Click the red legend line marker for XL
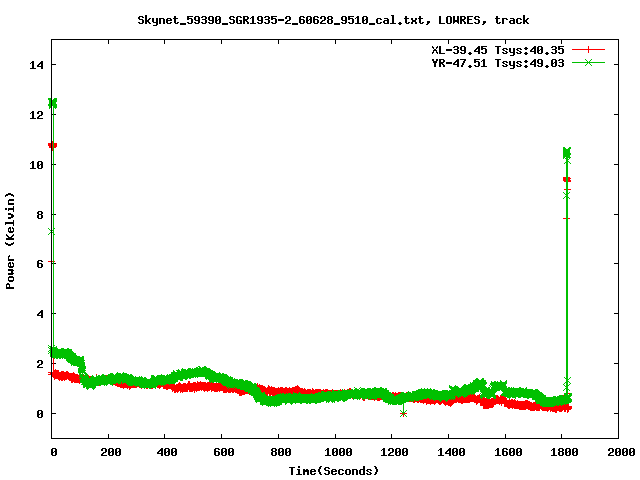This screenshot has height=480, width=640. coord(588,50)
